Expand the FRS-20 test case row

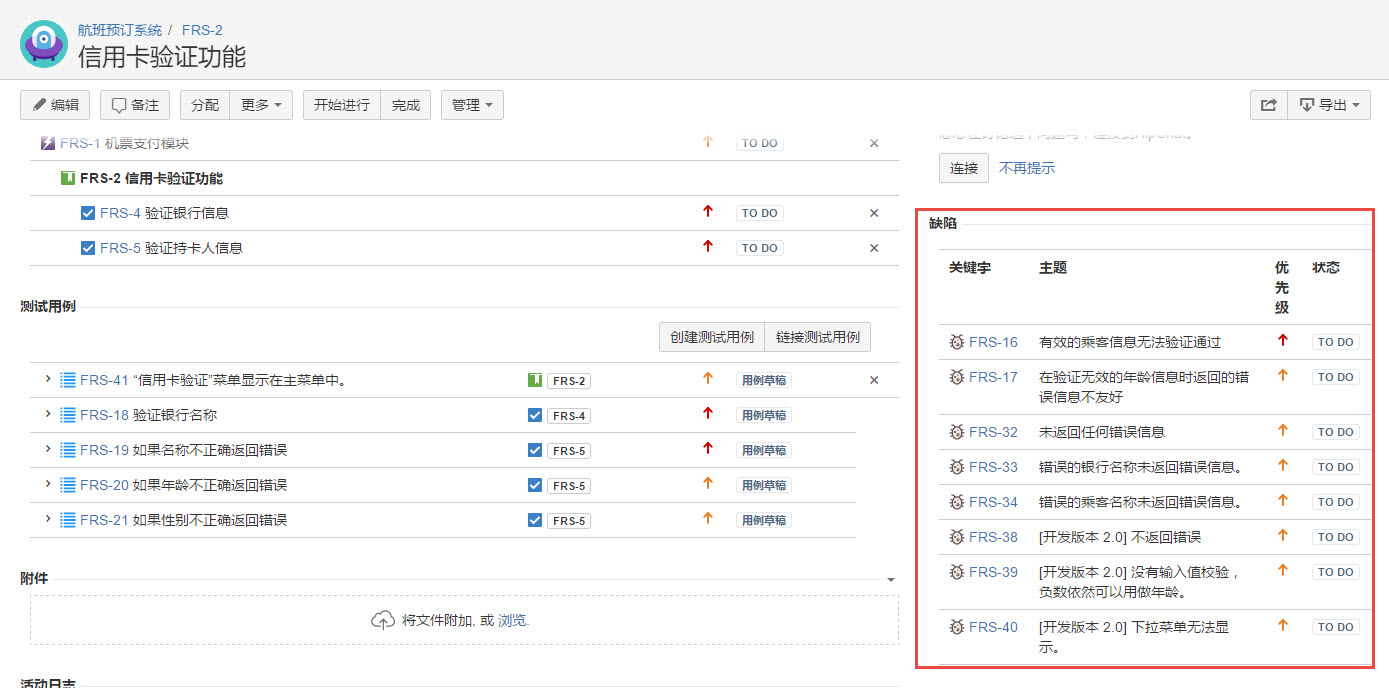[x=47, y=484]
